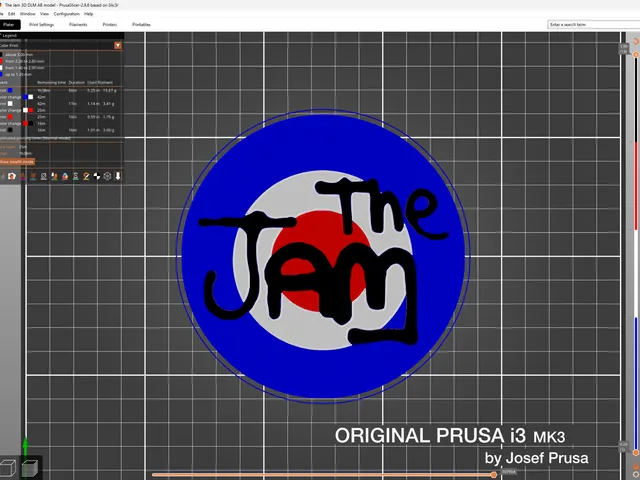Screen dimensions: 640x480
Task: Toggle Color changes visibility icon
Action: click(x=65, y=176)
